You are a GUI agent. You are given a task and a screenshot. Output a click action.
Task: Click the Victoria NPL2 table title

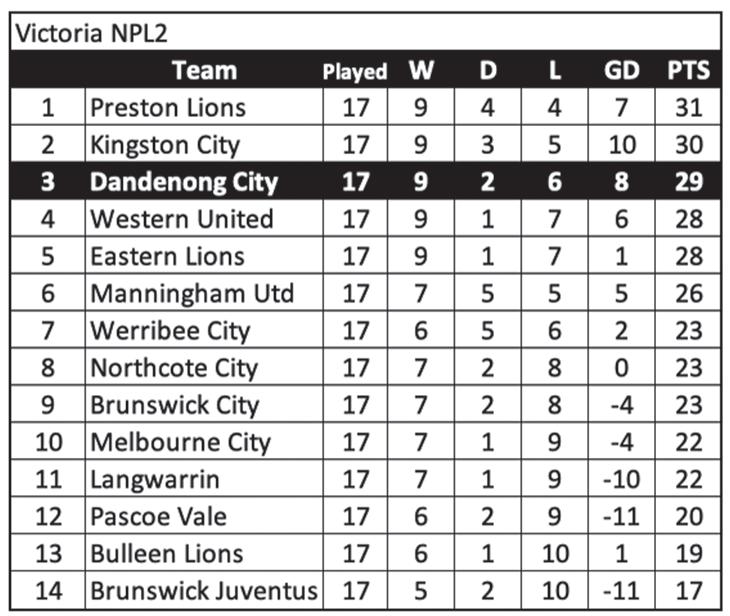tap(91, 34)
